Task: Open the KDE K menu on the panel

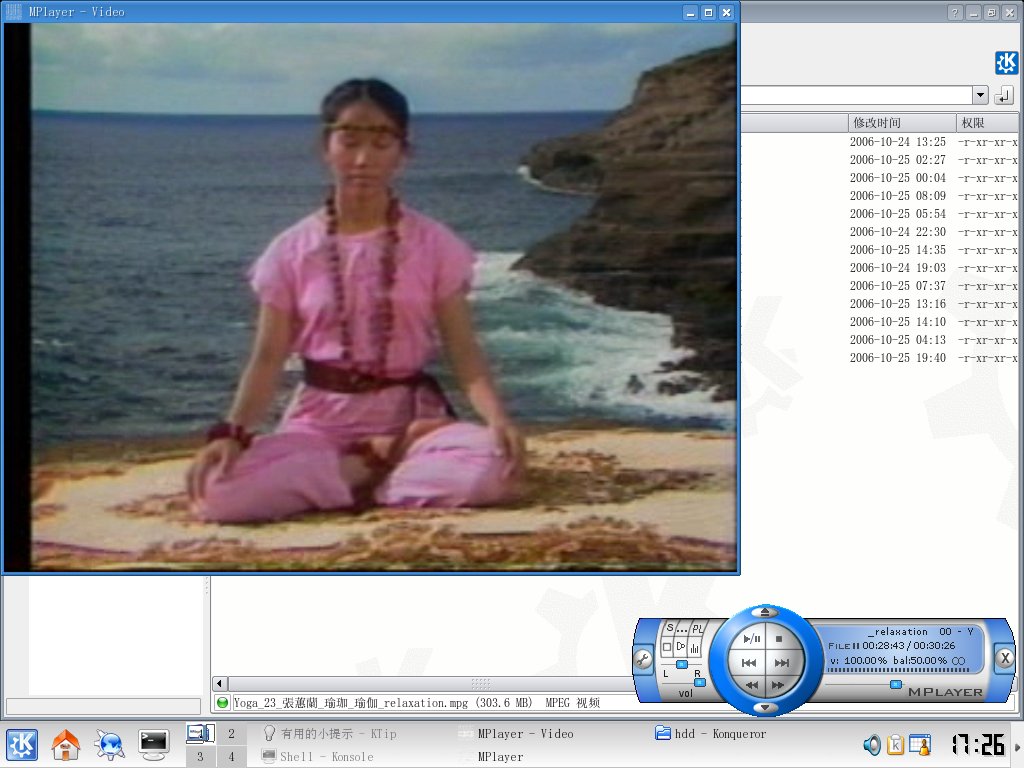Action: (x=22, y=744)
